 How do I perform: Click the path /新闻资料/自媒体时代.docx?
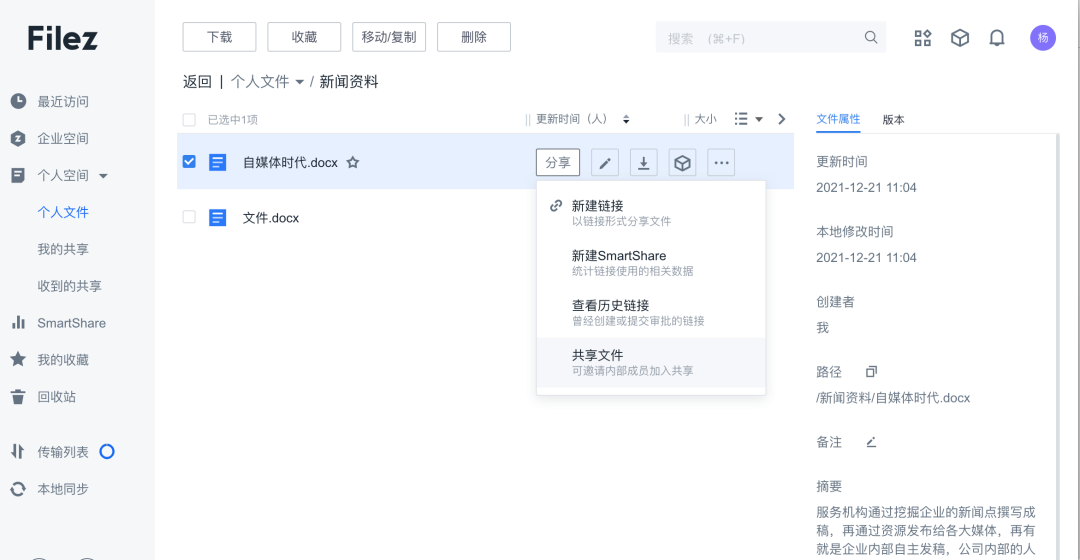893,398
